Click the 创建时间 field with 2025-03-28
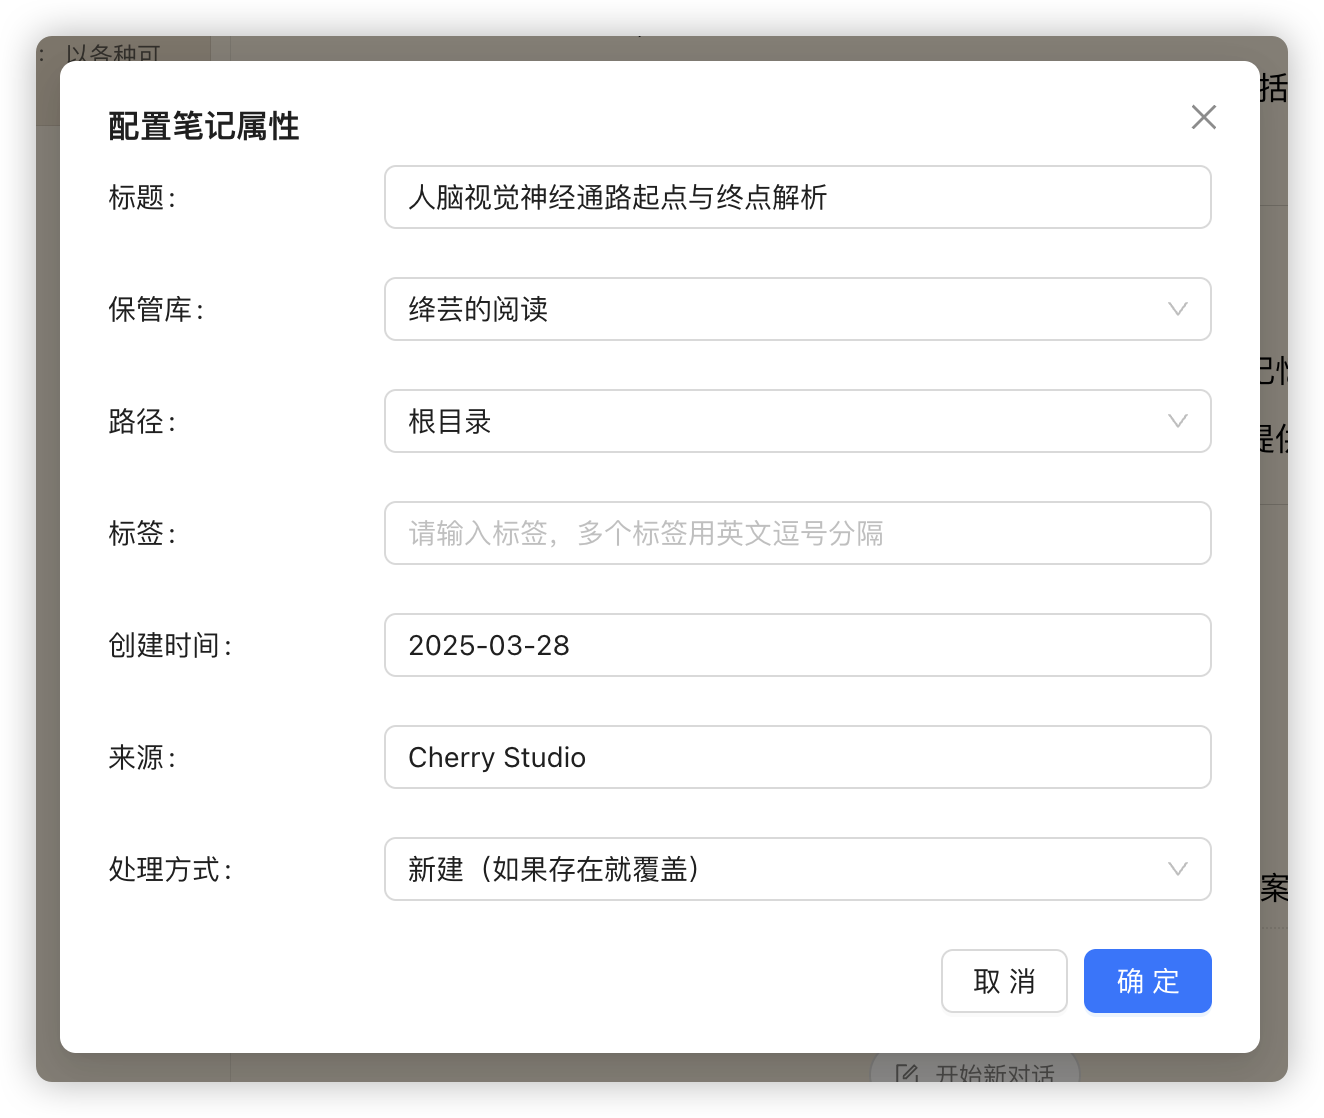Image resolution: width=1324 pixels, height=1118 pixels. [797, 645]
